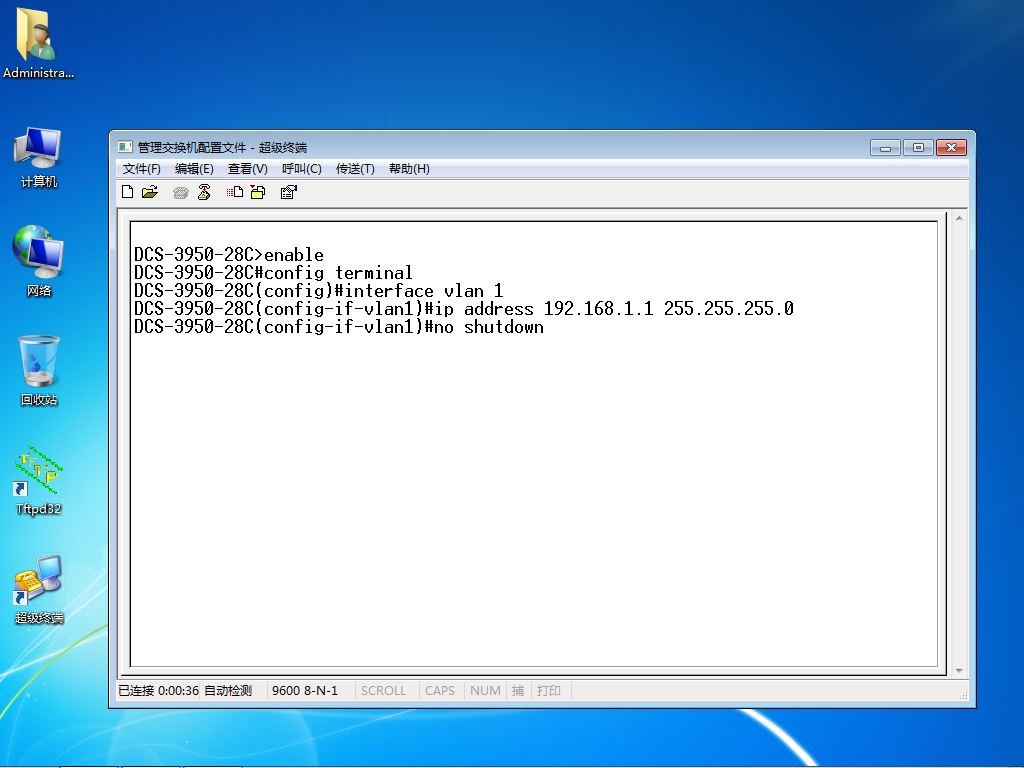
Task: Close the 超级终端 window
Action: pyautogui.click(x=952, y=148)
